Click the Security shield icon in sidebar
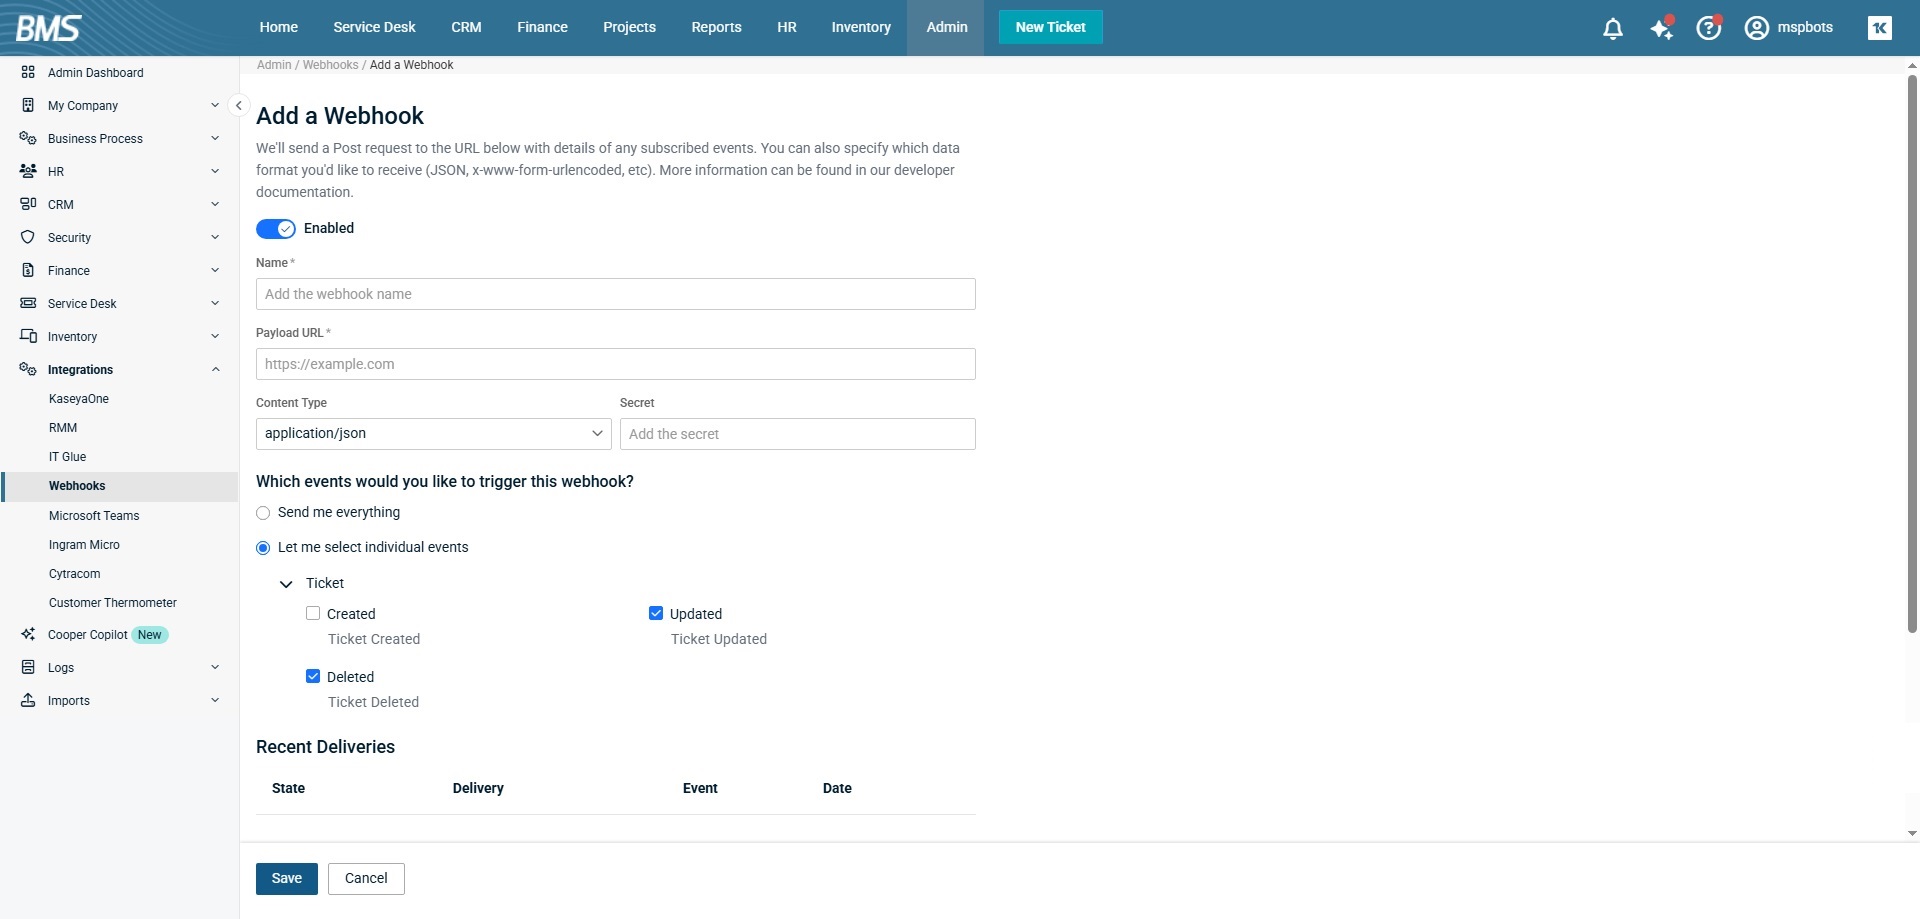Image resolution: width=1920 pixels, height=919 pixels. (28, 237)
